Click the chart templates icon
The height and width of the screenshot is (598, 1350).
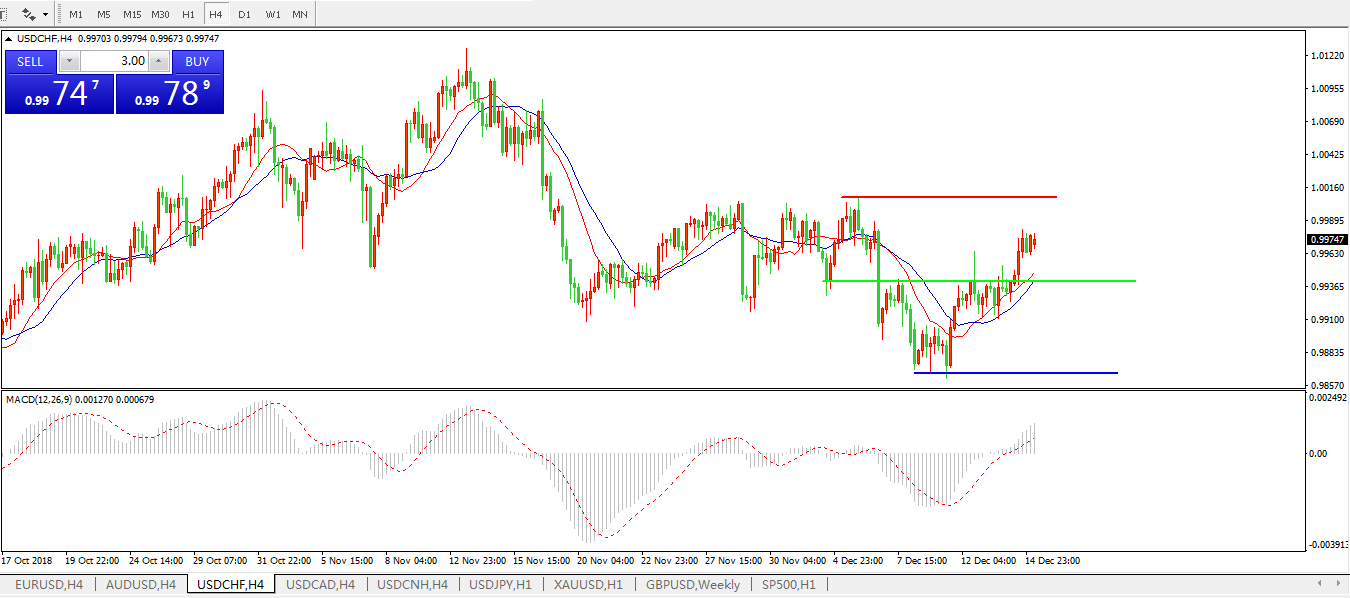coord(29,15)
